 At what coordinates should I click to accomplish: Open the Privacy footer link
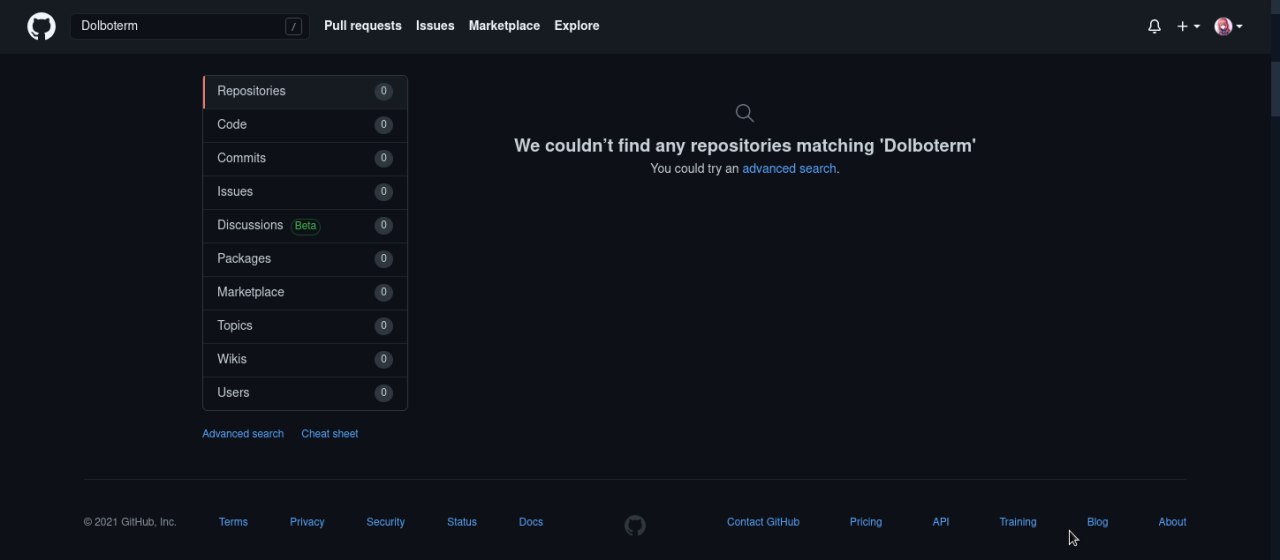307,522
